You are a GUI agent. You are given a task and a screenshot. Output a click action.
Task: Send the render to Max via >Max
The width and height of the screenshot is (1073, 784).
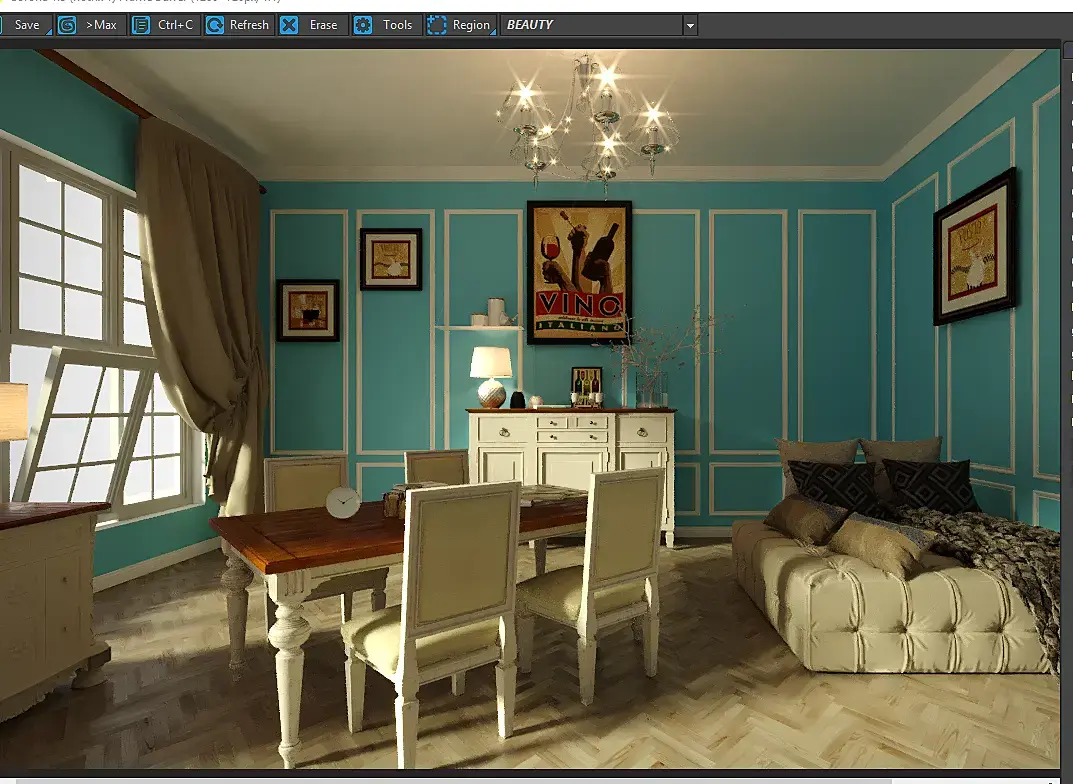click(91, 25)
